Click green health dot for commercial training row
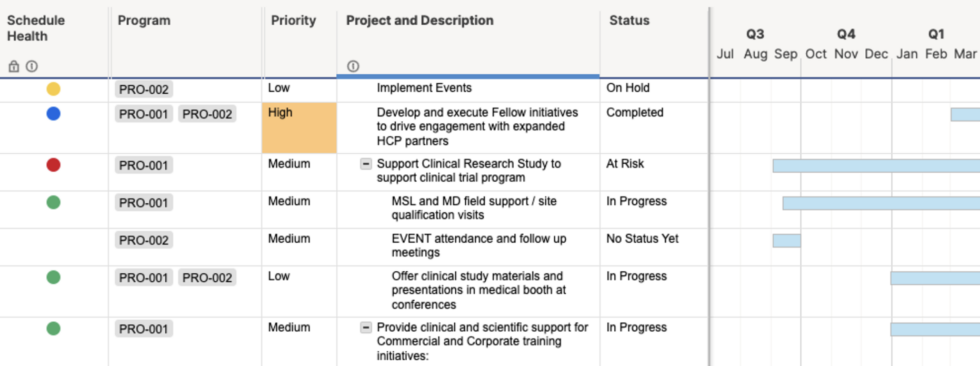 pos(54,329)
